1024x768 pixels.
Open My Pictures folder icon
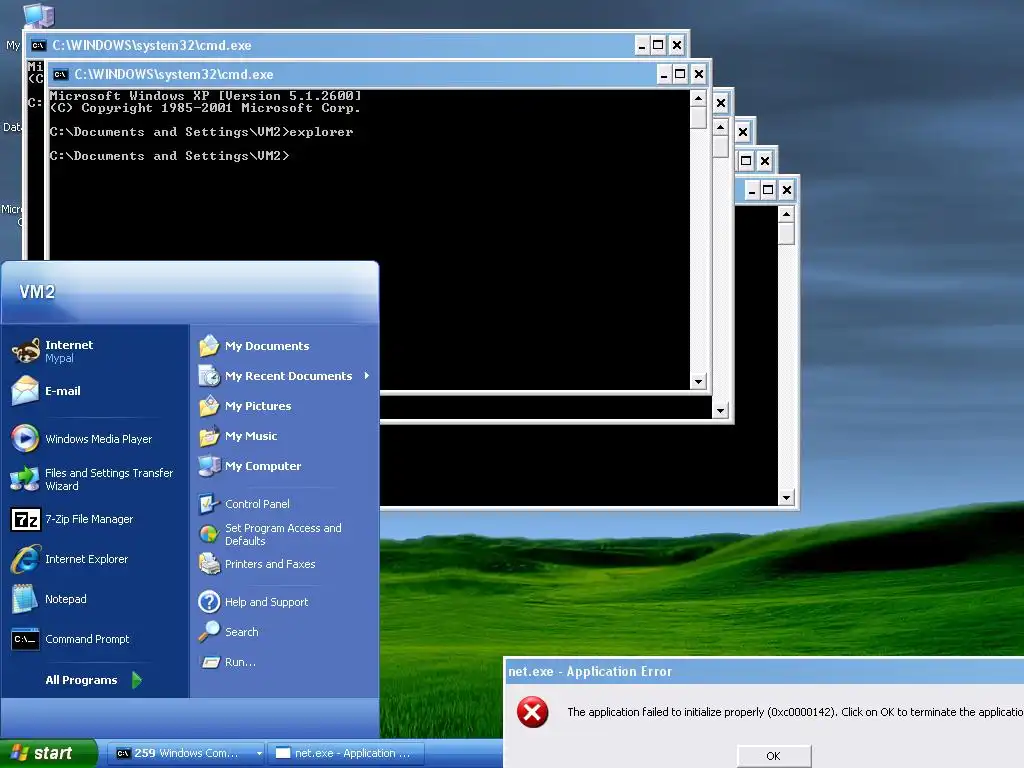[x=209, y=406]
